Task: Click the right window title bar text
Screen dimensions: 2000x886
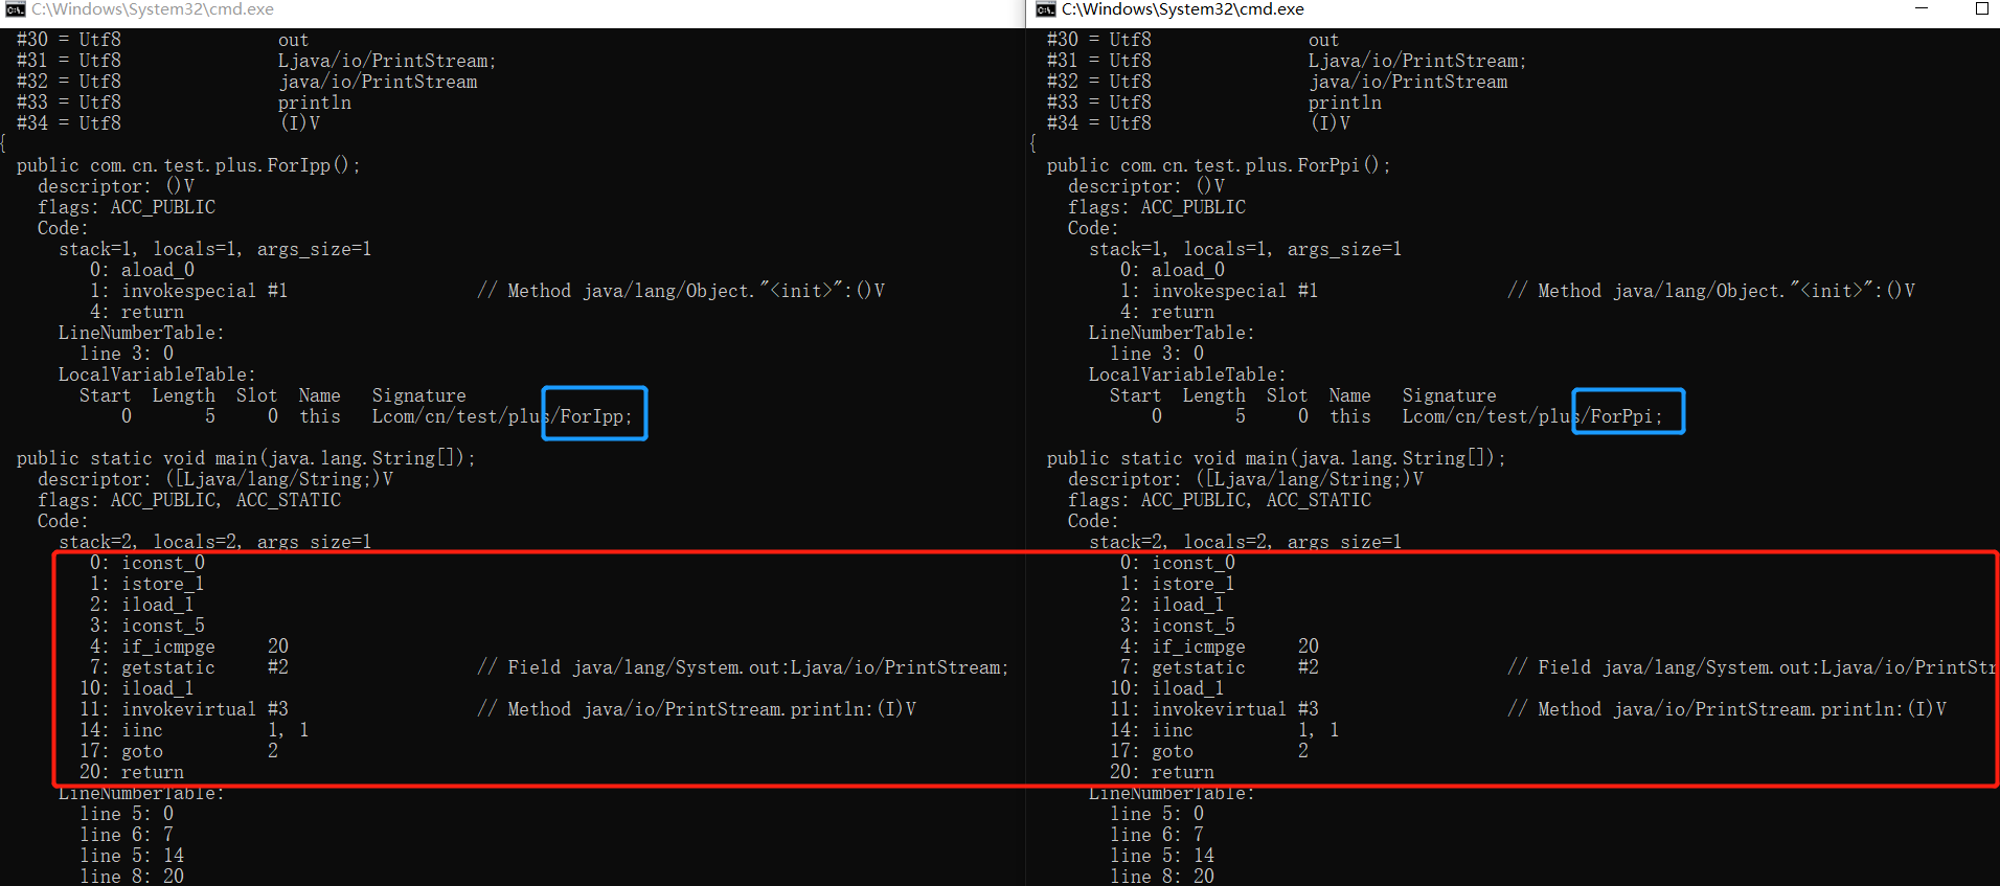Action: [1183, 9]
